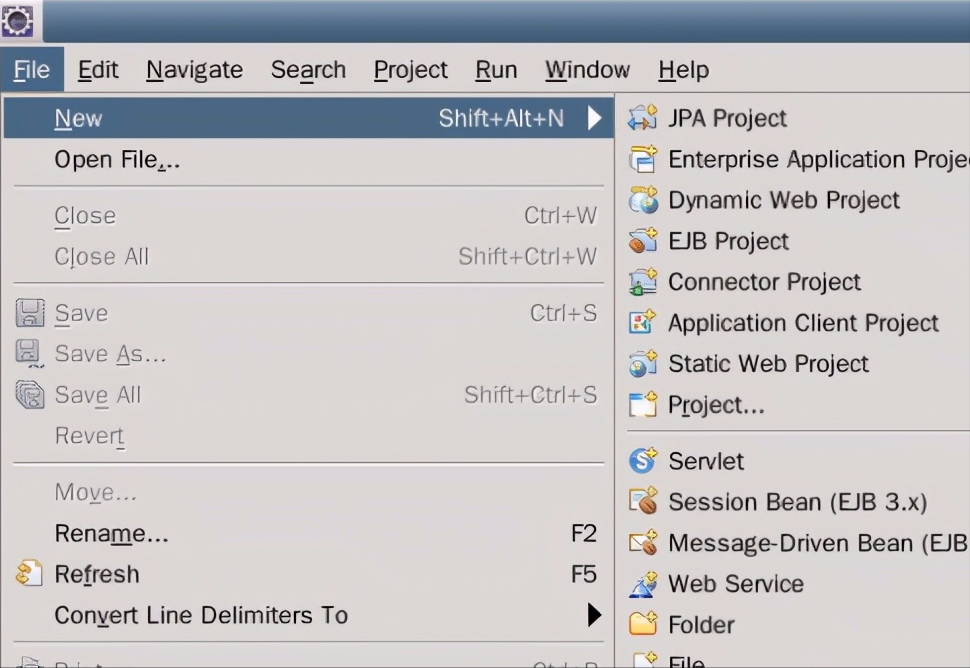Screen dimensions: 970x668
Task: Create a new Servlet
Action: tap(794, 461)
